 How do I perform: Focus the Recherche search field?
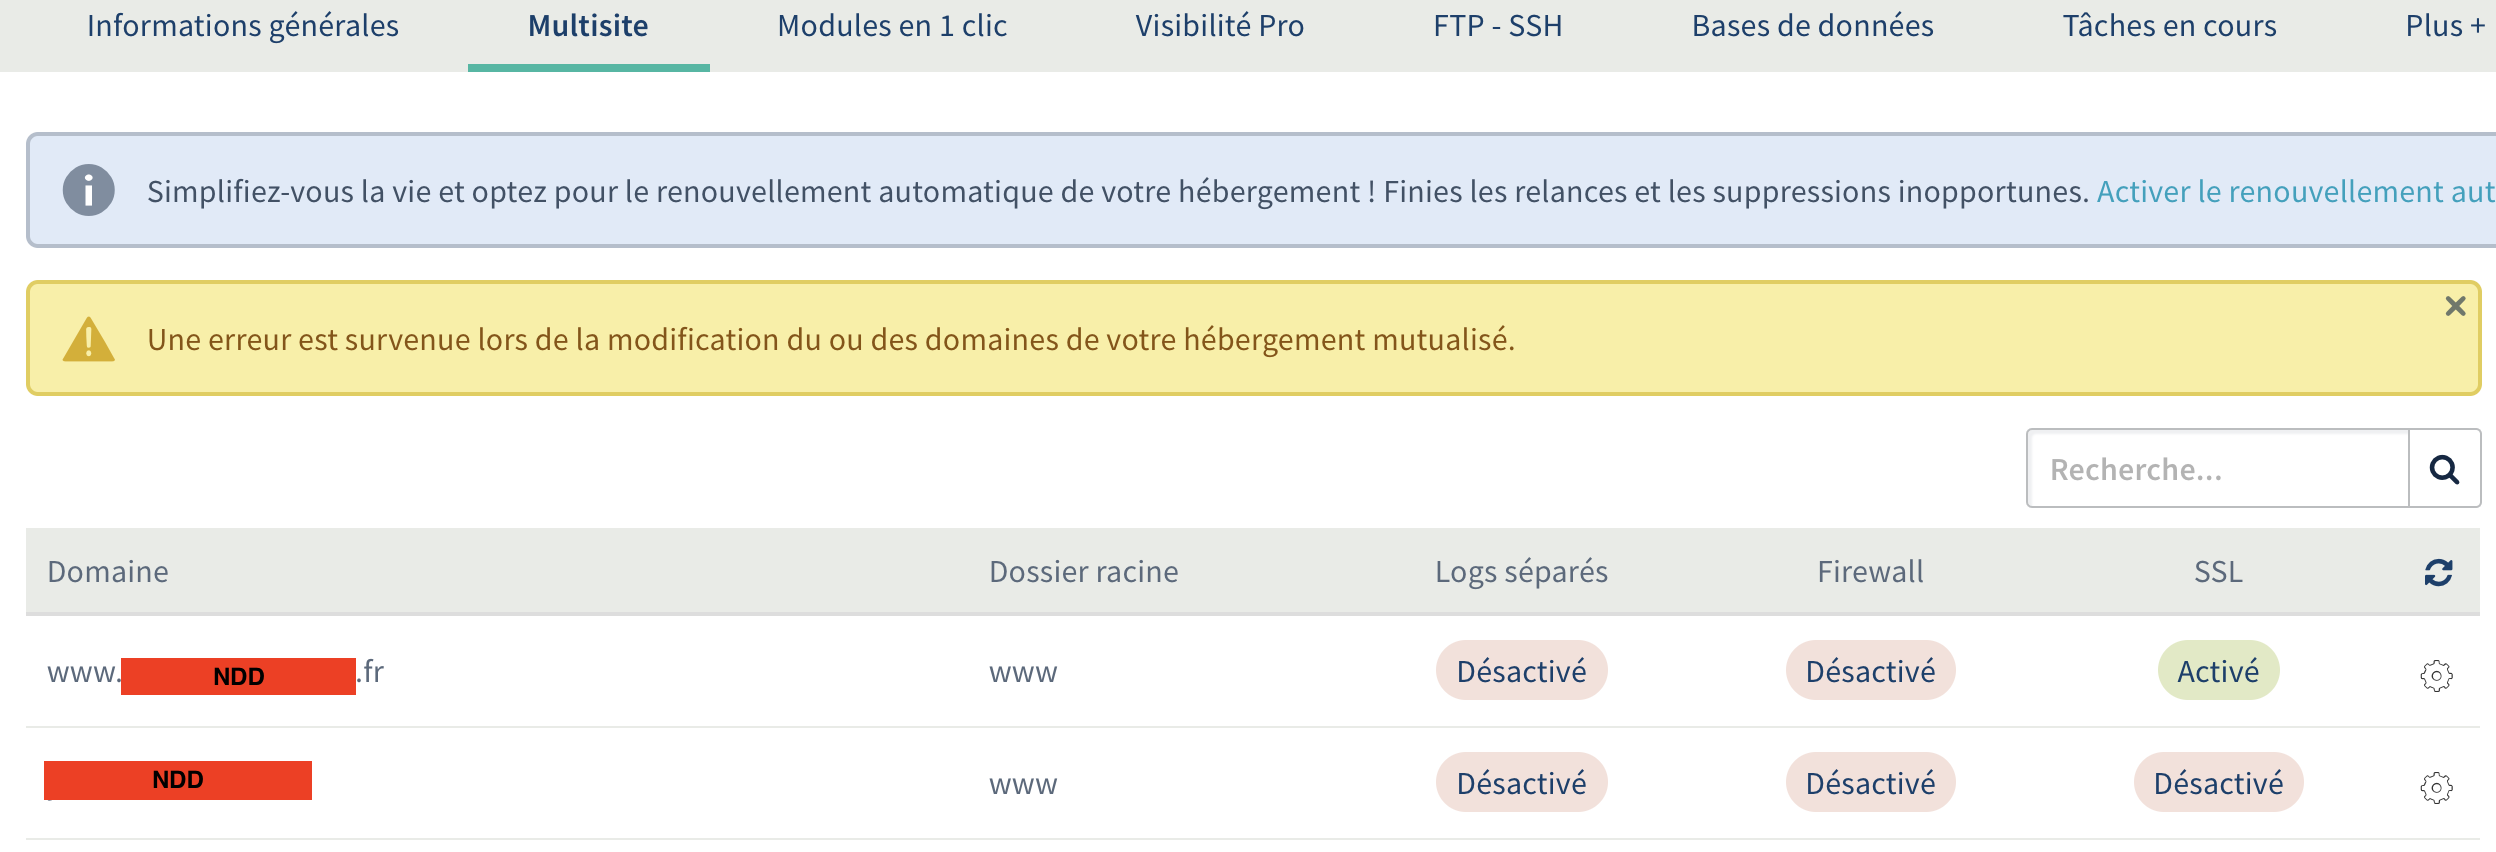(x=2217, y=469)
